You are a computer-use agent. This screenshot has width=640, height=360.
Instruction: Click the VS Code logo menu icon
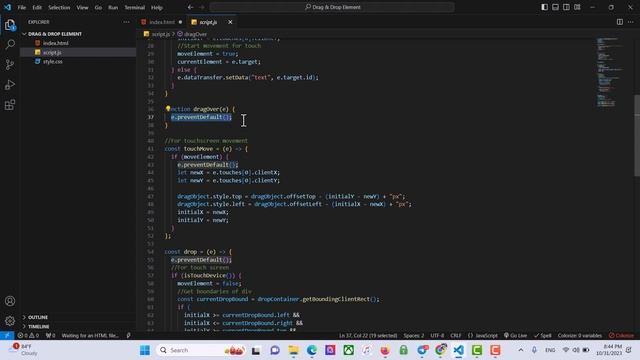7,7
